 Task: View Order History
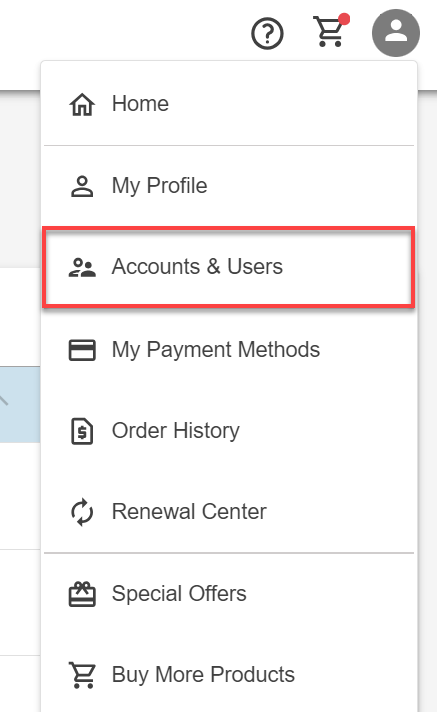pyautogui.click(x=229, y=431)
